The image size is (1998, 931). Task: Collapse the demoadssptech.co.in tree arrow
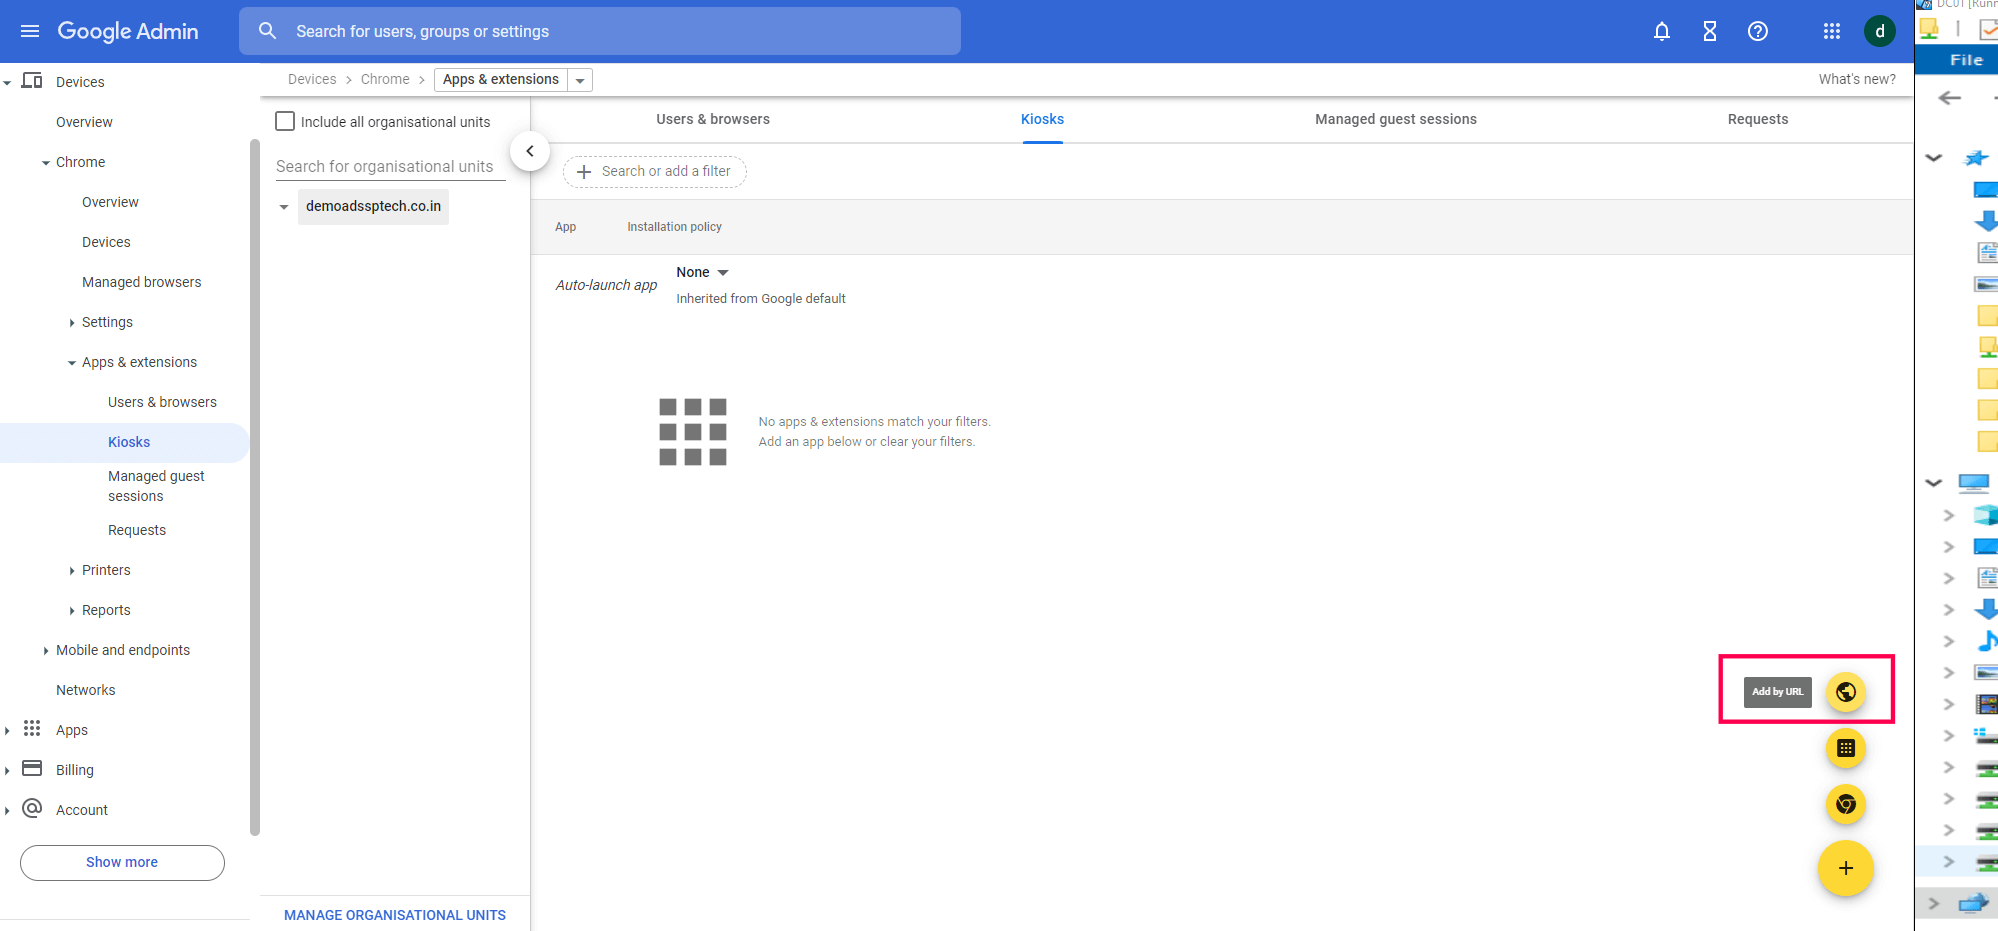point(284,207)
